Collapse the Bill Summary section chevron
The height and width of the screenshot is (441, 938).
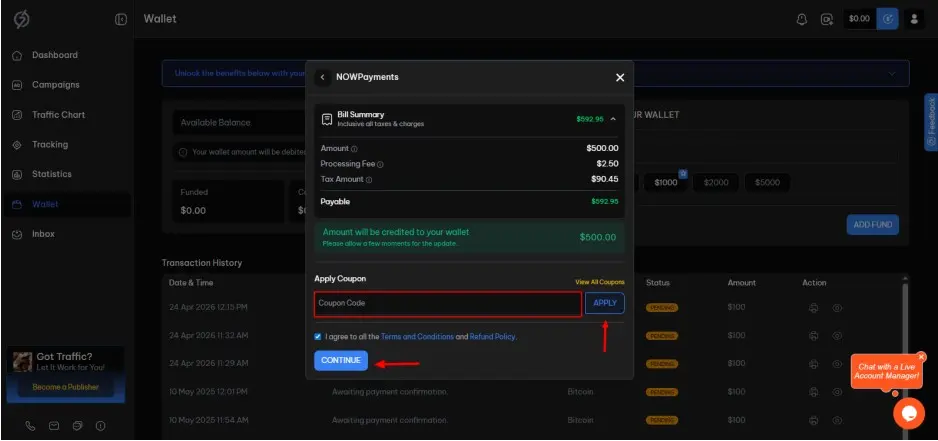click(x=613, y=119)
